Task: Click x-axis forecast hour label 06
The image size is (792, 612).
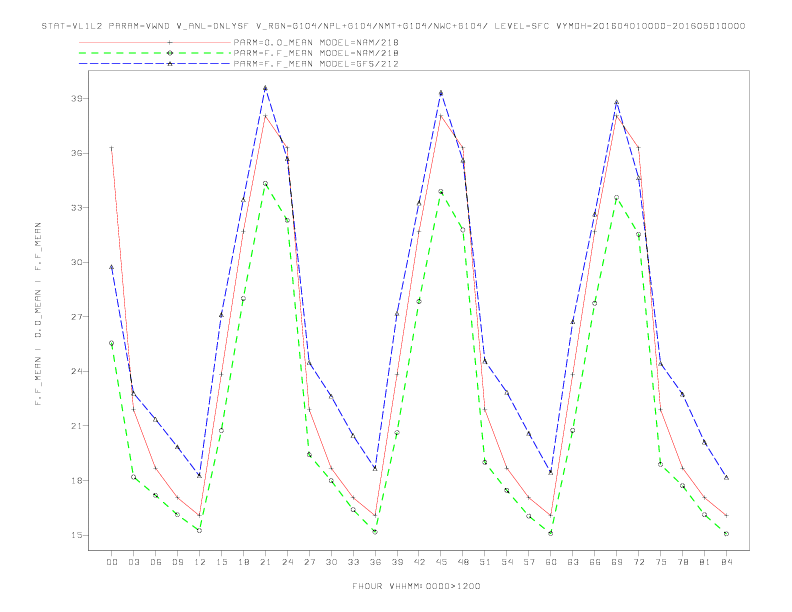Action: [156, 562]
